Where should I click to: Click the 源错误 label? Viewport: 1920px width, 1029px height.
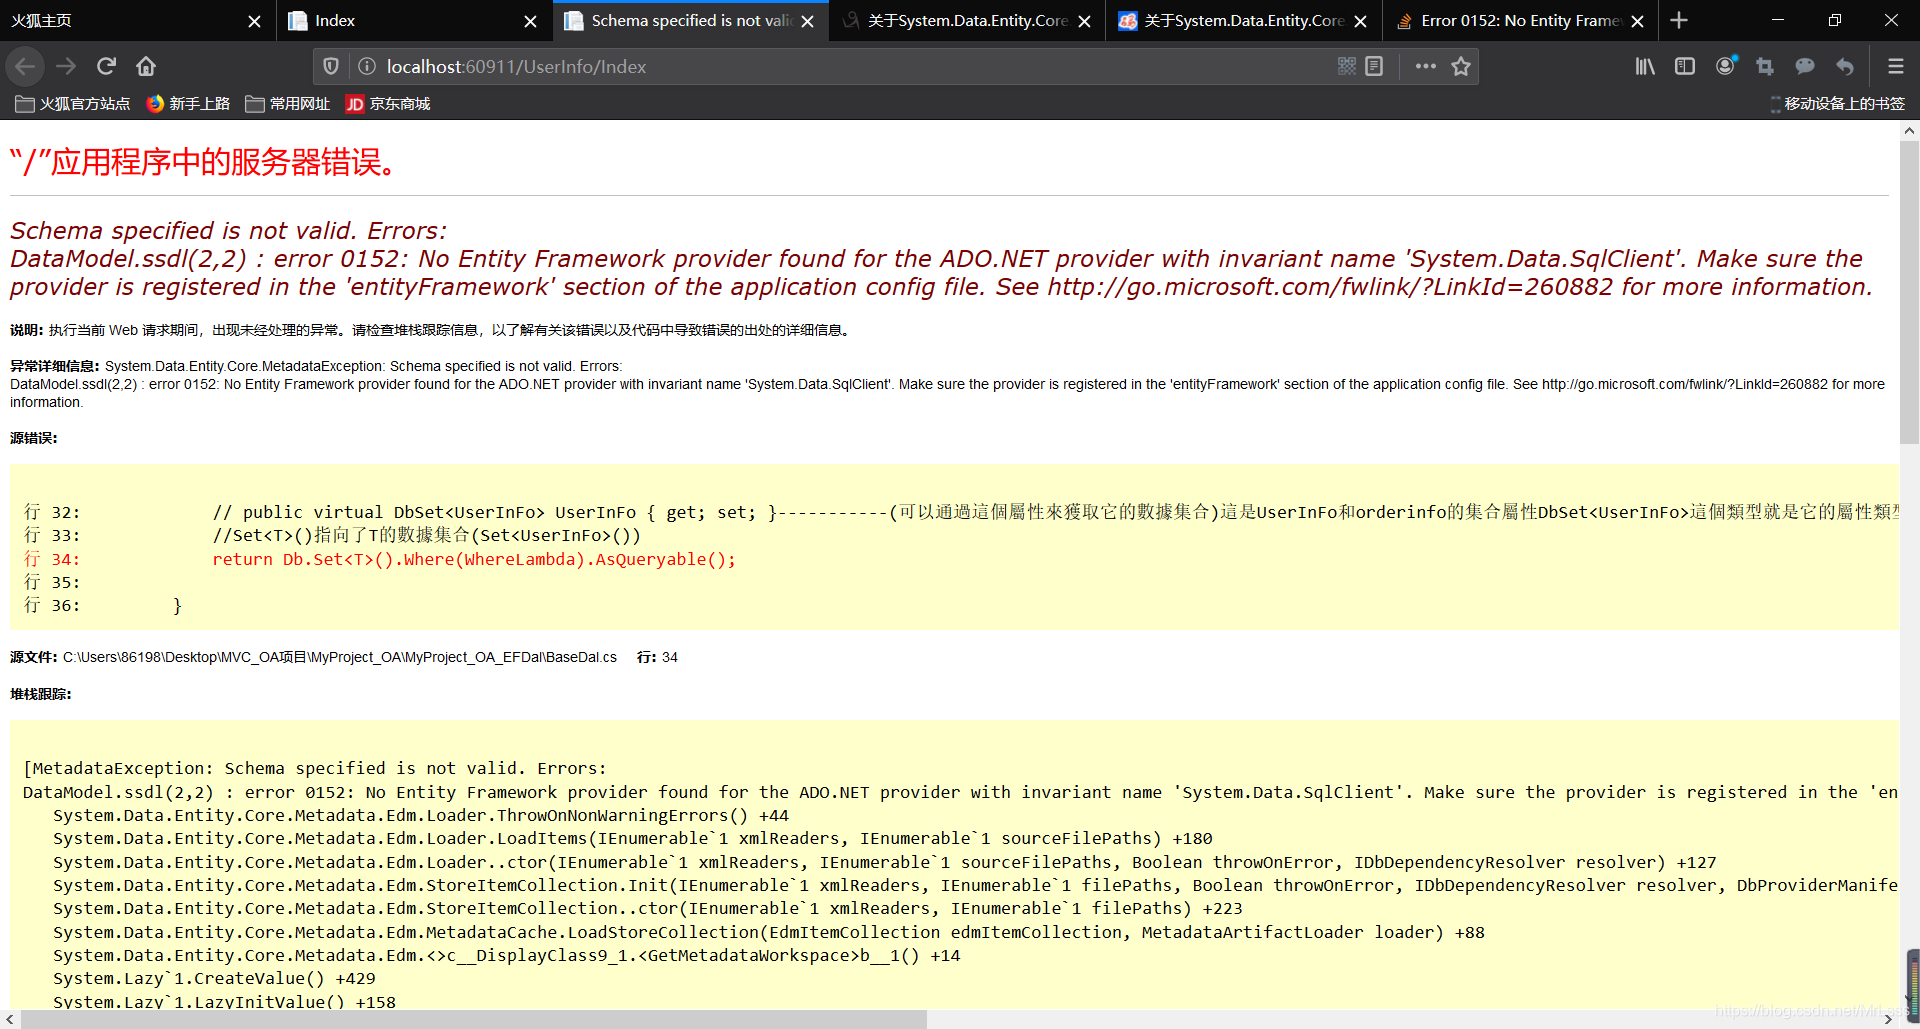(34, 438)
